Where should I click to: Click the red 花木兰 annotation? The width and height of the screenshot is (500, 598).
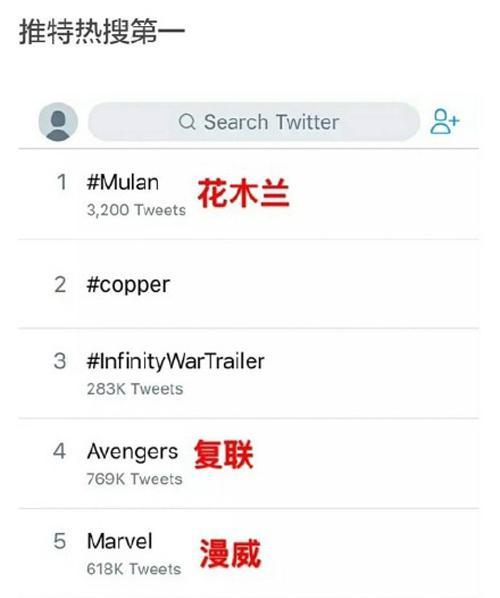click(x=243, y=193)
